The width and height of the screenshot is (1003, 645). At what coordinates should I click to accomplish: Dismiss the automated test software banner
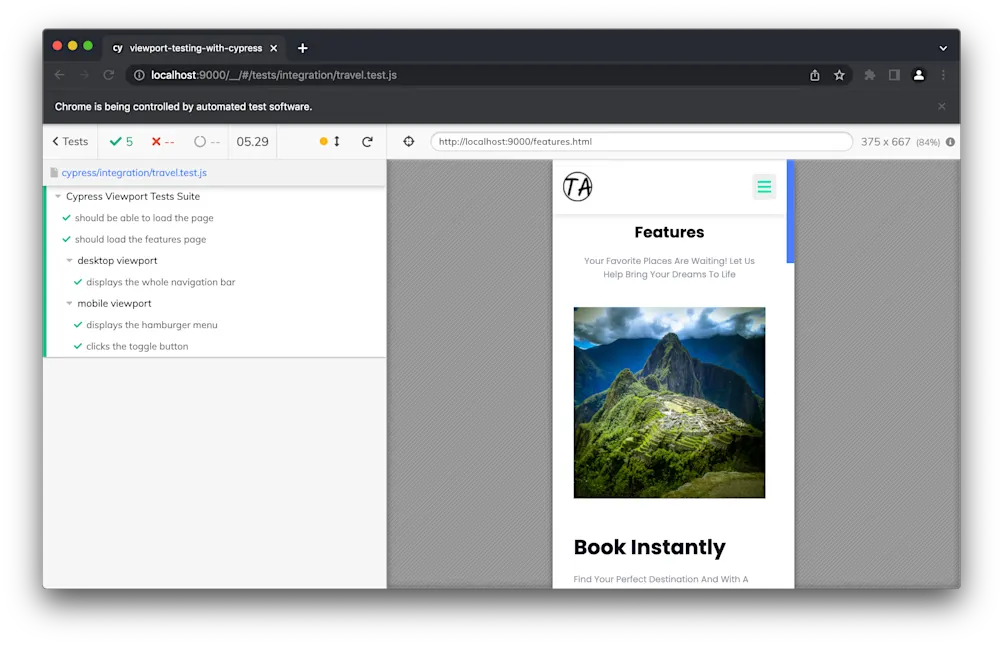(x=942, y=106)
